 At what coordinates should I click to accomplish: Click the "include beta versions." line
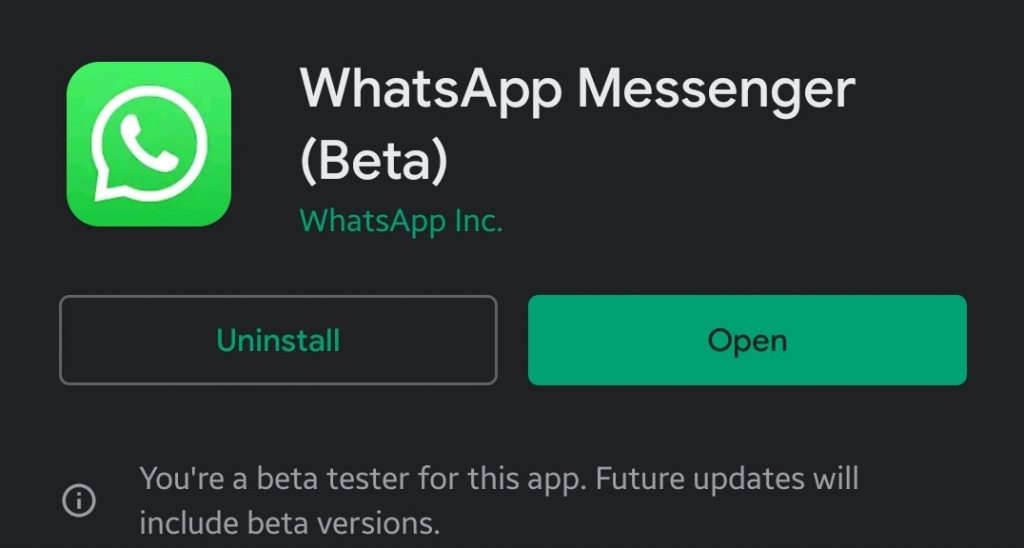[289, 522]
